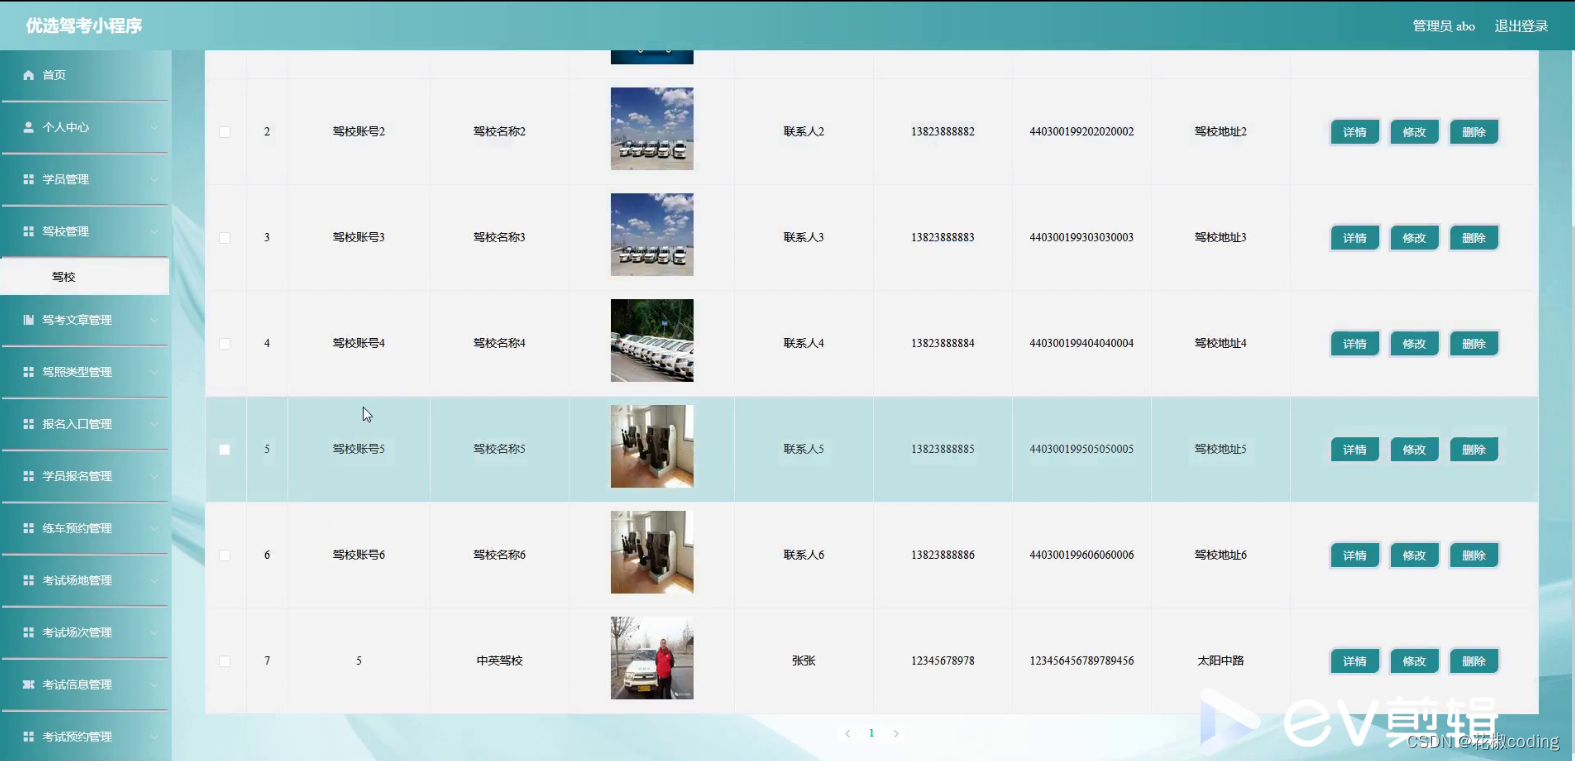Viewport: 1575px width, 761px height.
Task: Expand the 学员报名管理 menu chevron
Action: (154, 476)
